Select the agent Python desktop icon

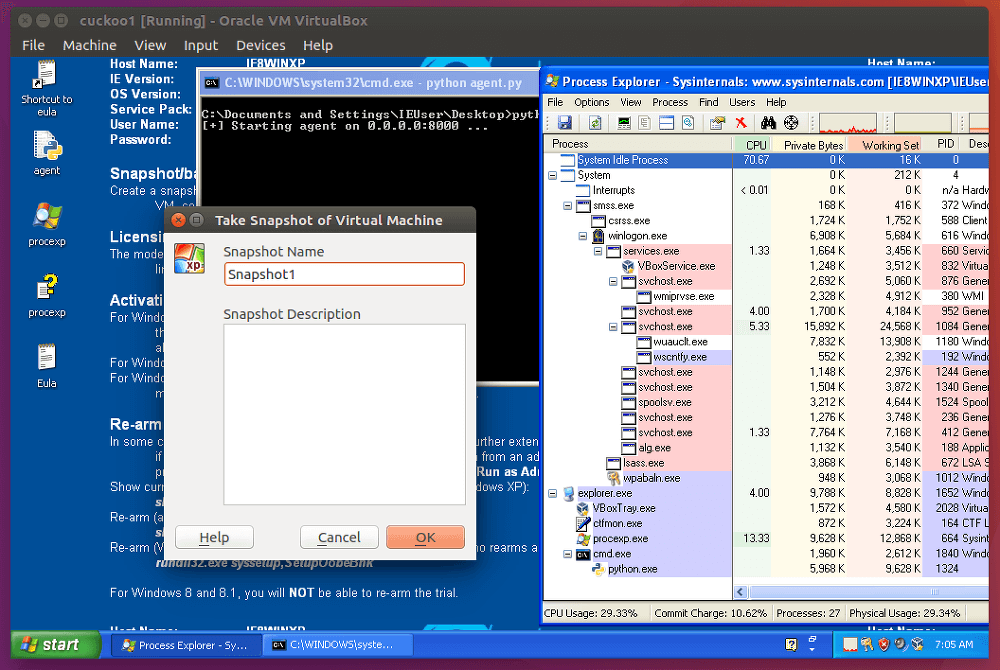(x=47, y=153)
